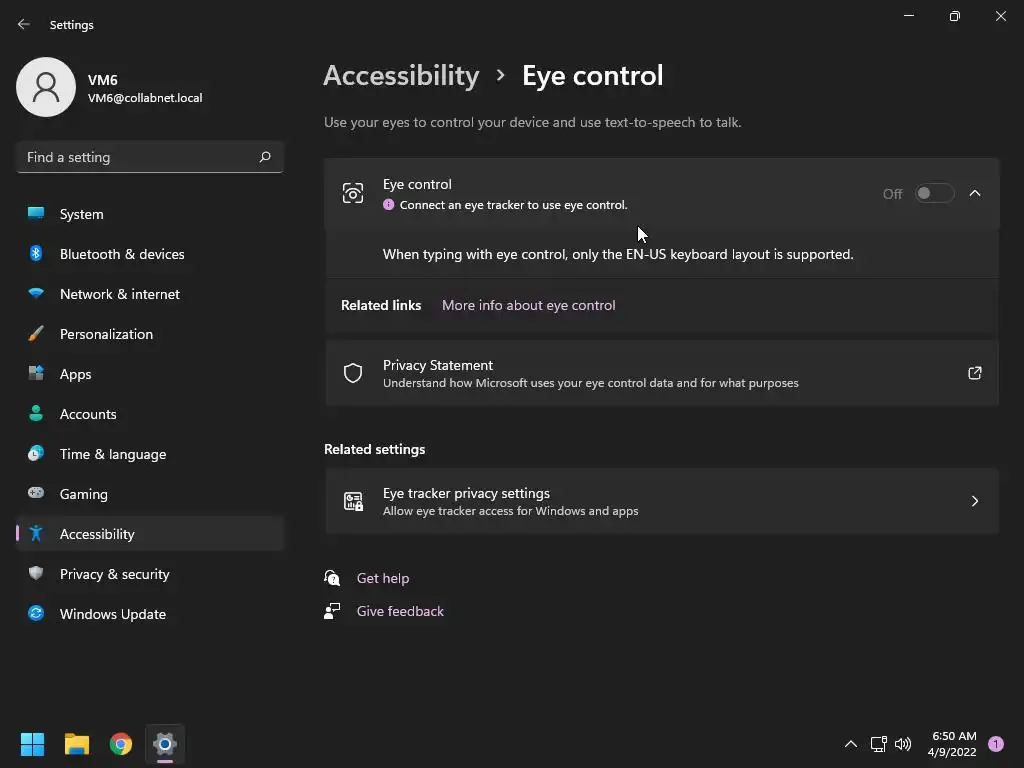Go to Time & language settings
Screen dimensions: 1024x768
pyautogui.click(x=113, y=454)
